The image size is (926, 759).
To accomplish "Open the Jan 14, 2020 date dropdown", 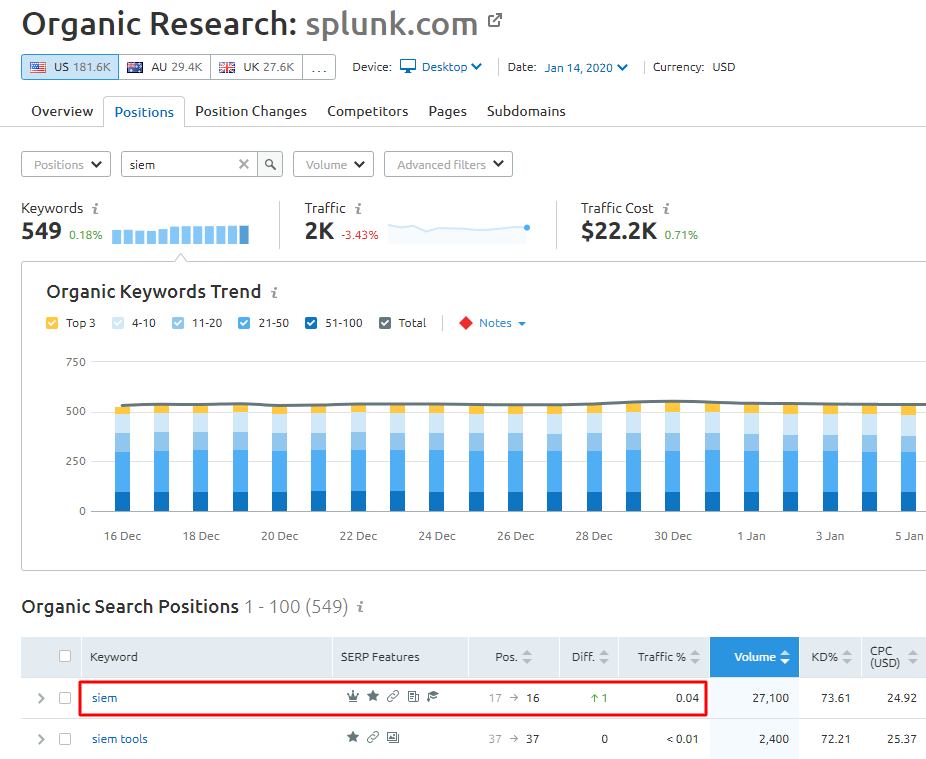I will coord(586,67).
